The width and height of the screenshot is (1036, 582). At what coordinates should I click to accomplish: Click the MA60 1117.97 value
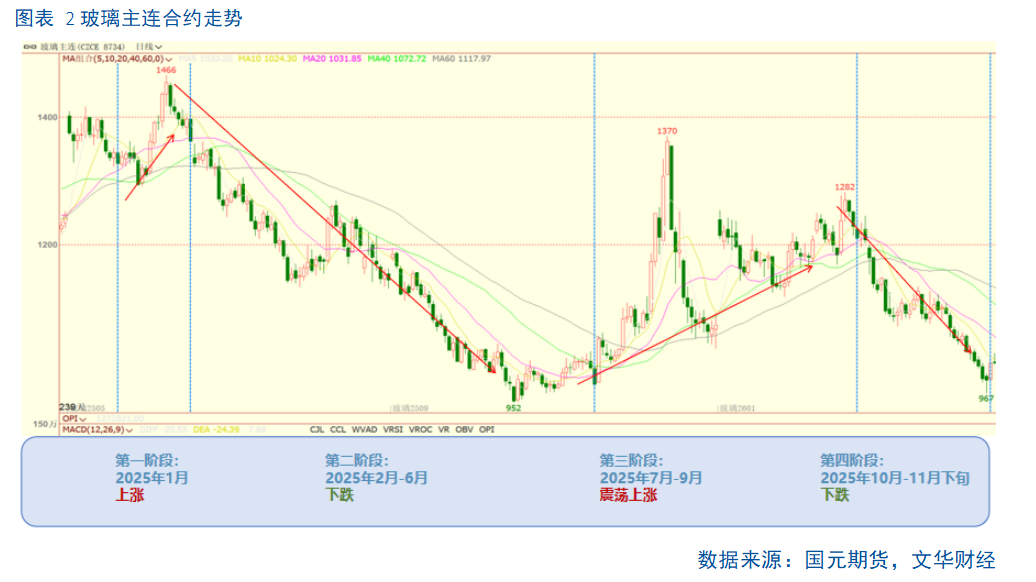coord(461,59)
